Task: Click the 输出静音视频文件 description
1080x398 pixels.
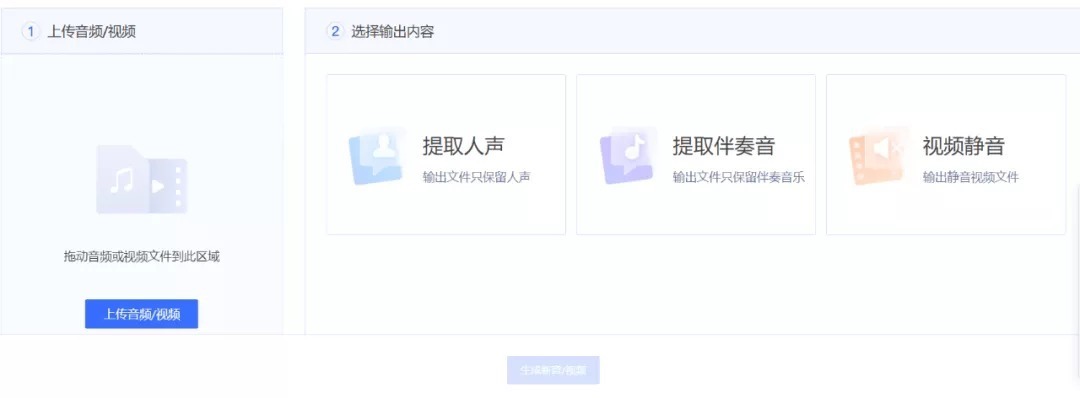Action: click(x=970, y=177)
